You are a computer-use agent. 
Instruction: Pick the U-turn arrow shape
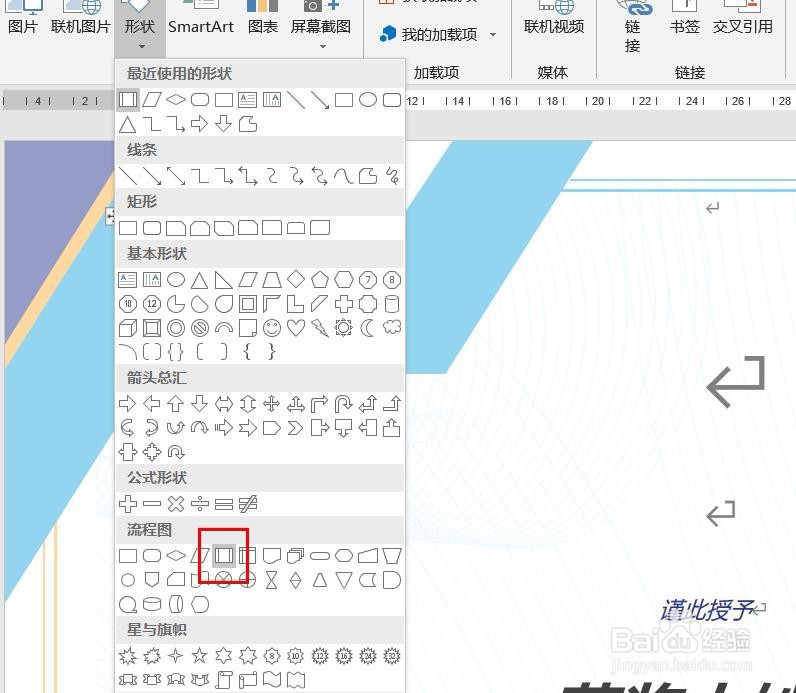344,404
